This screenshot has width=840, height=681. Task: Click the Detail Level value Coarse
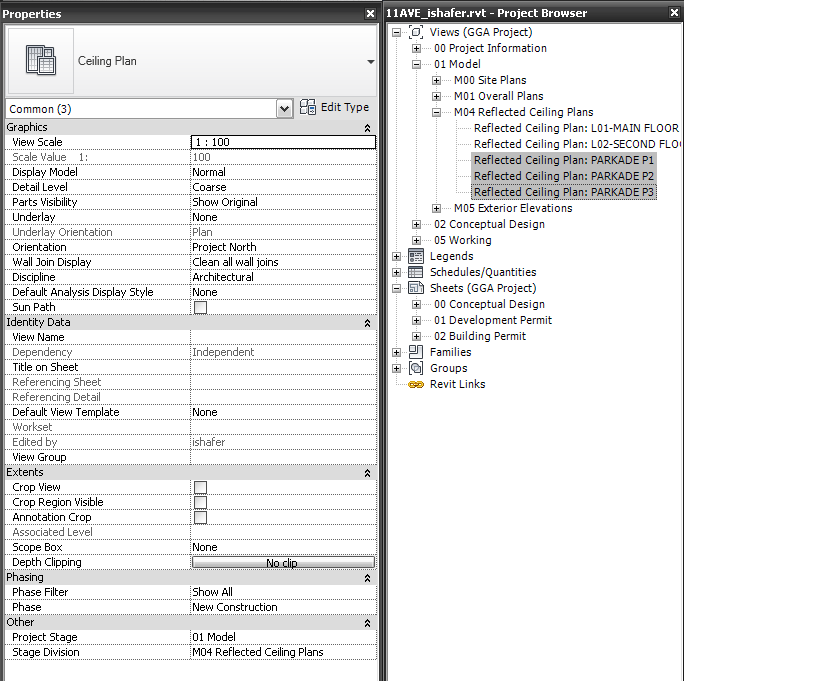[283, 187]
